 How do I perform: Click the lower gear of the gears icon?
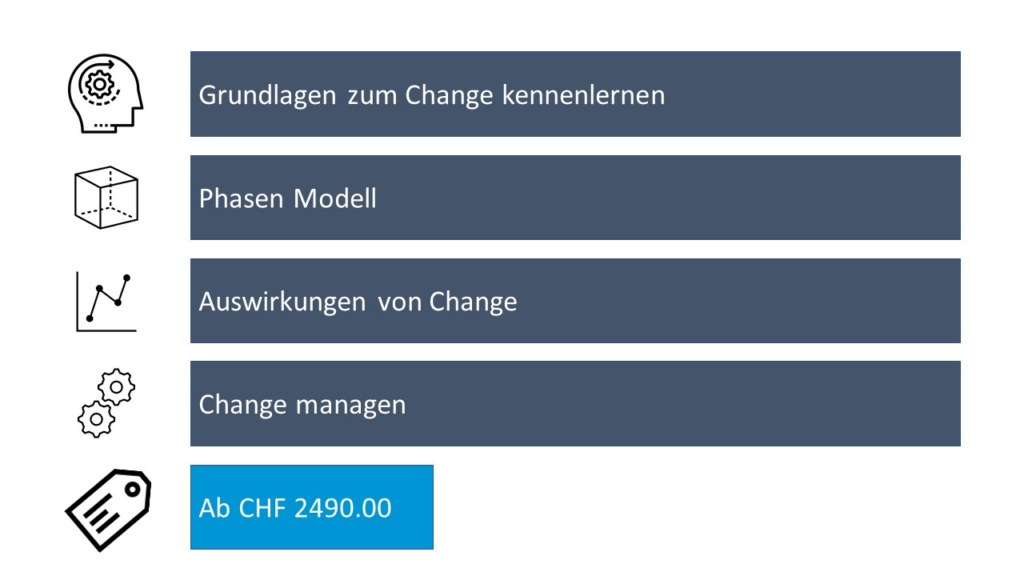click(96, 419)
